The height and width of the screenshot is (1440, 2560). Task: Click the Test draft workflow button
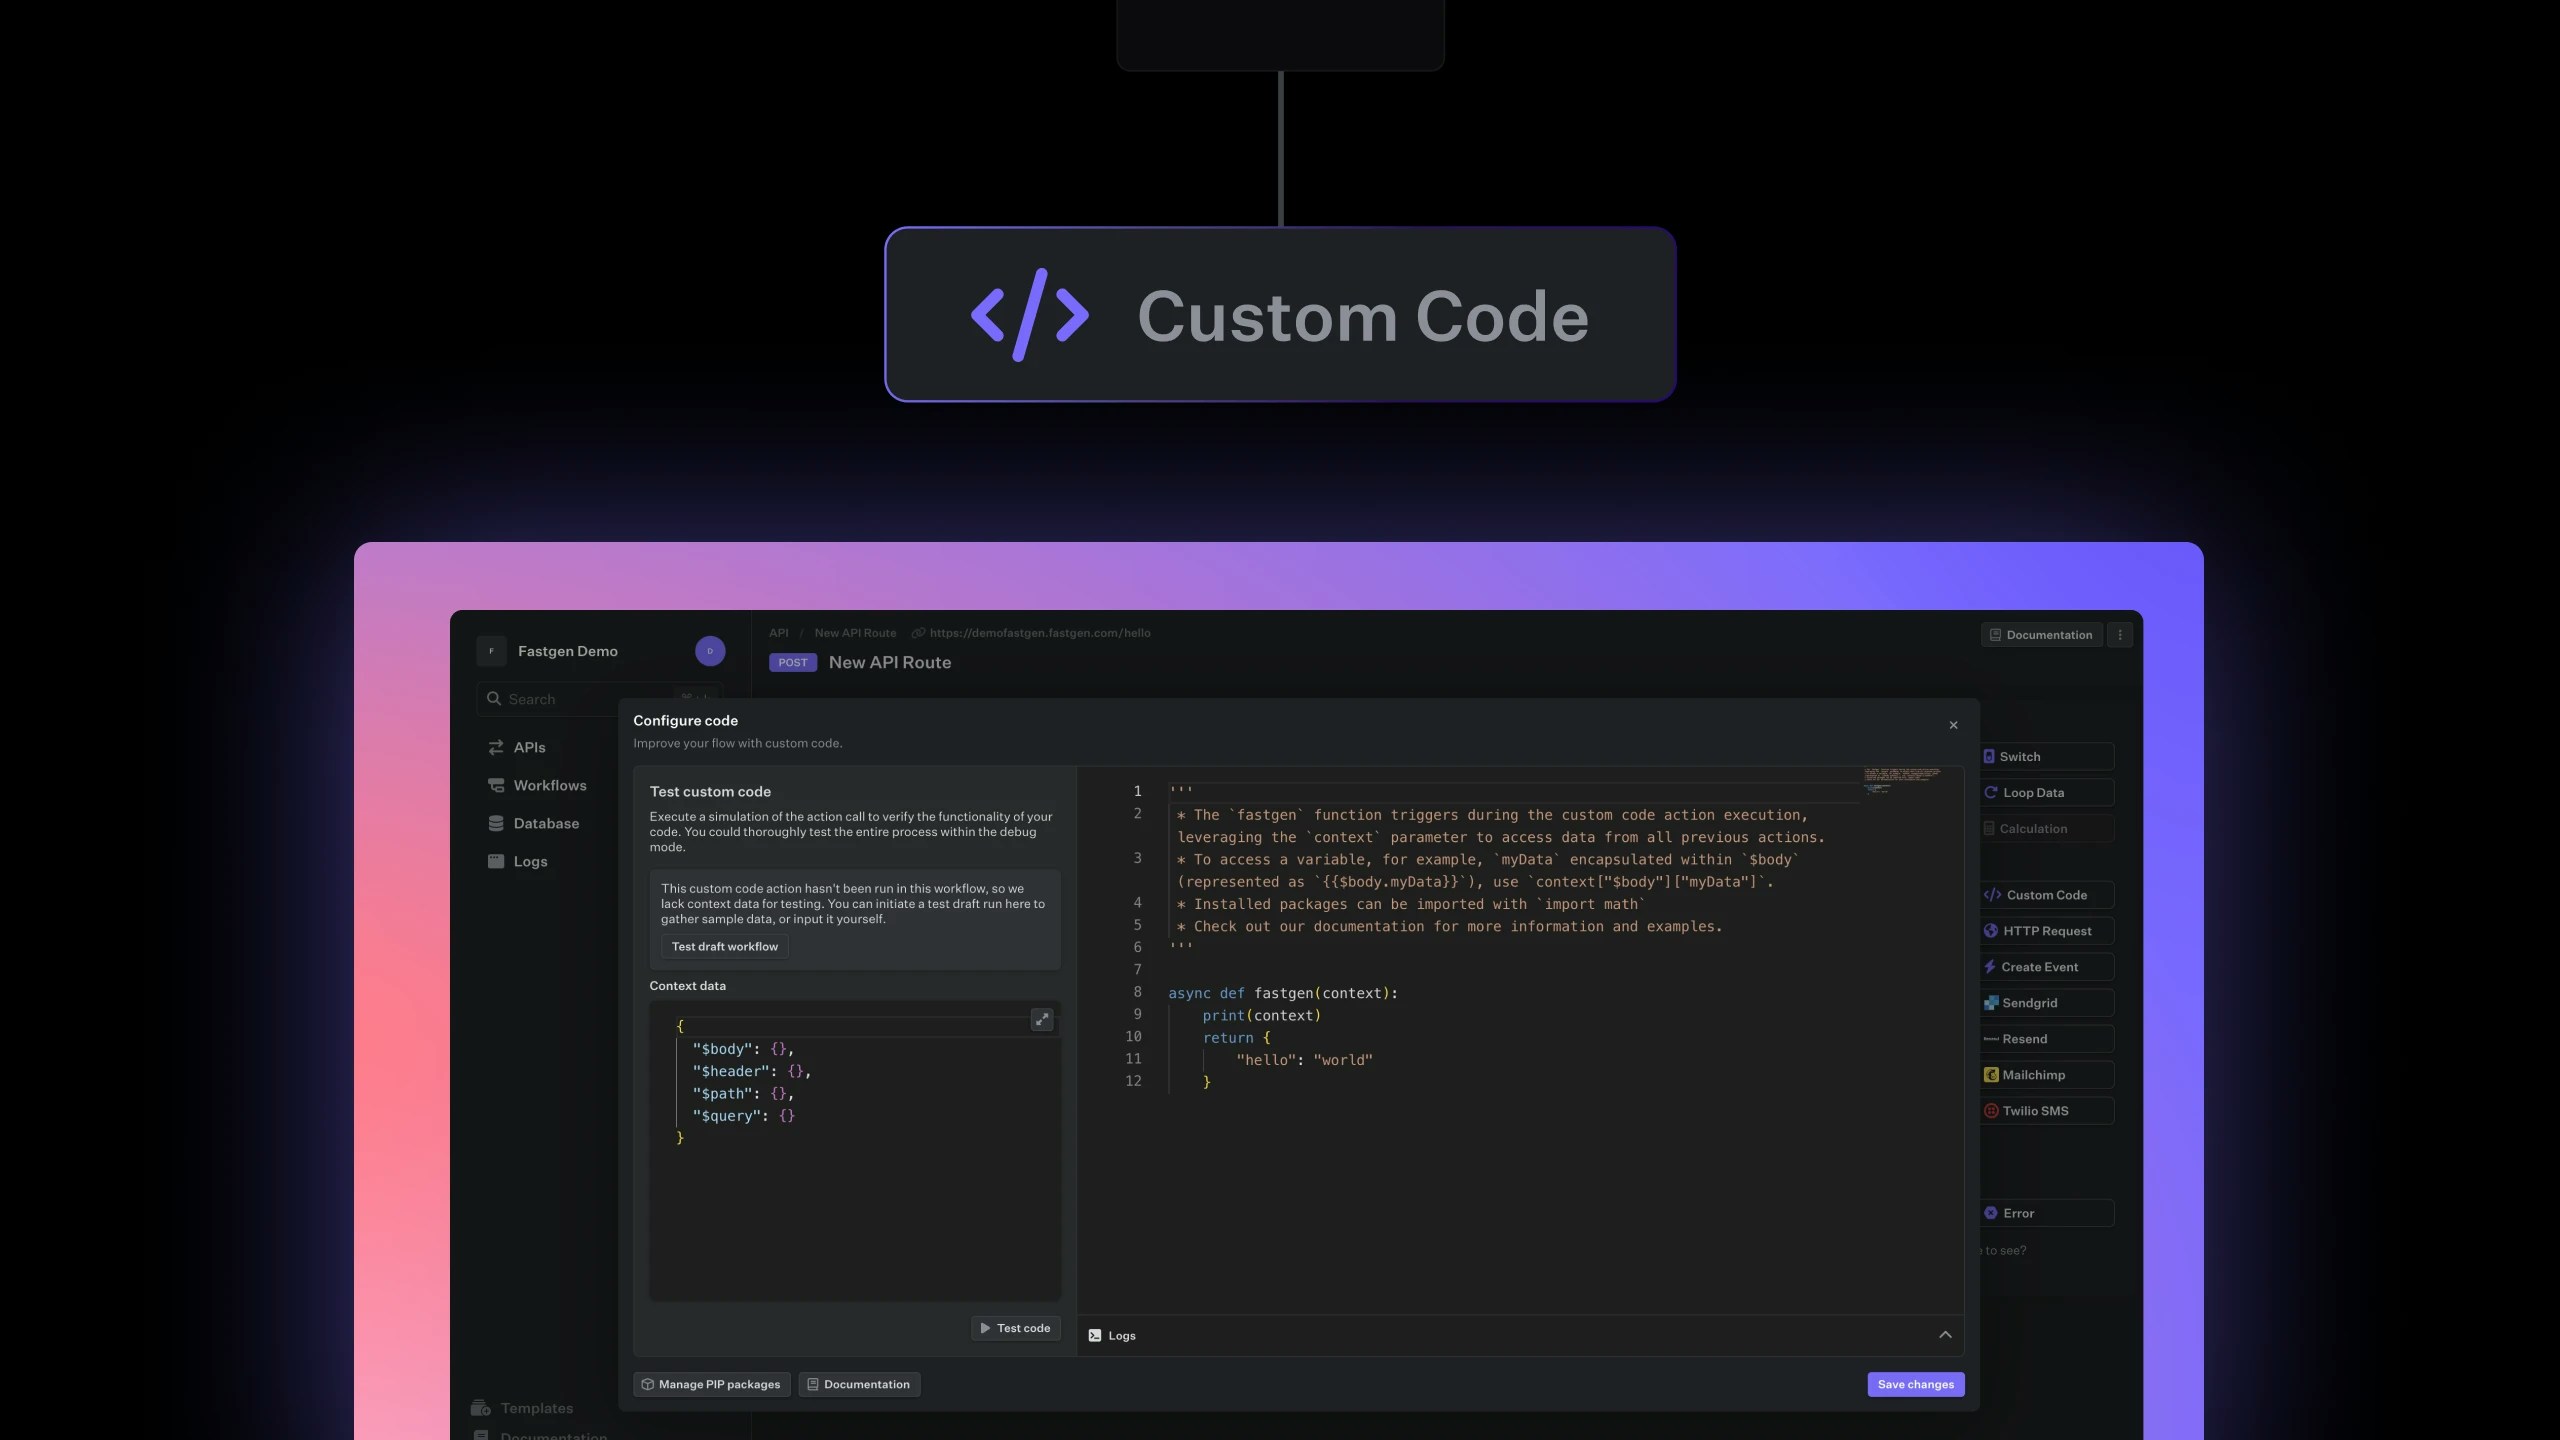point(724,945)
